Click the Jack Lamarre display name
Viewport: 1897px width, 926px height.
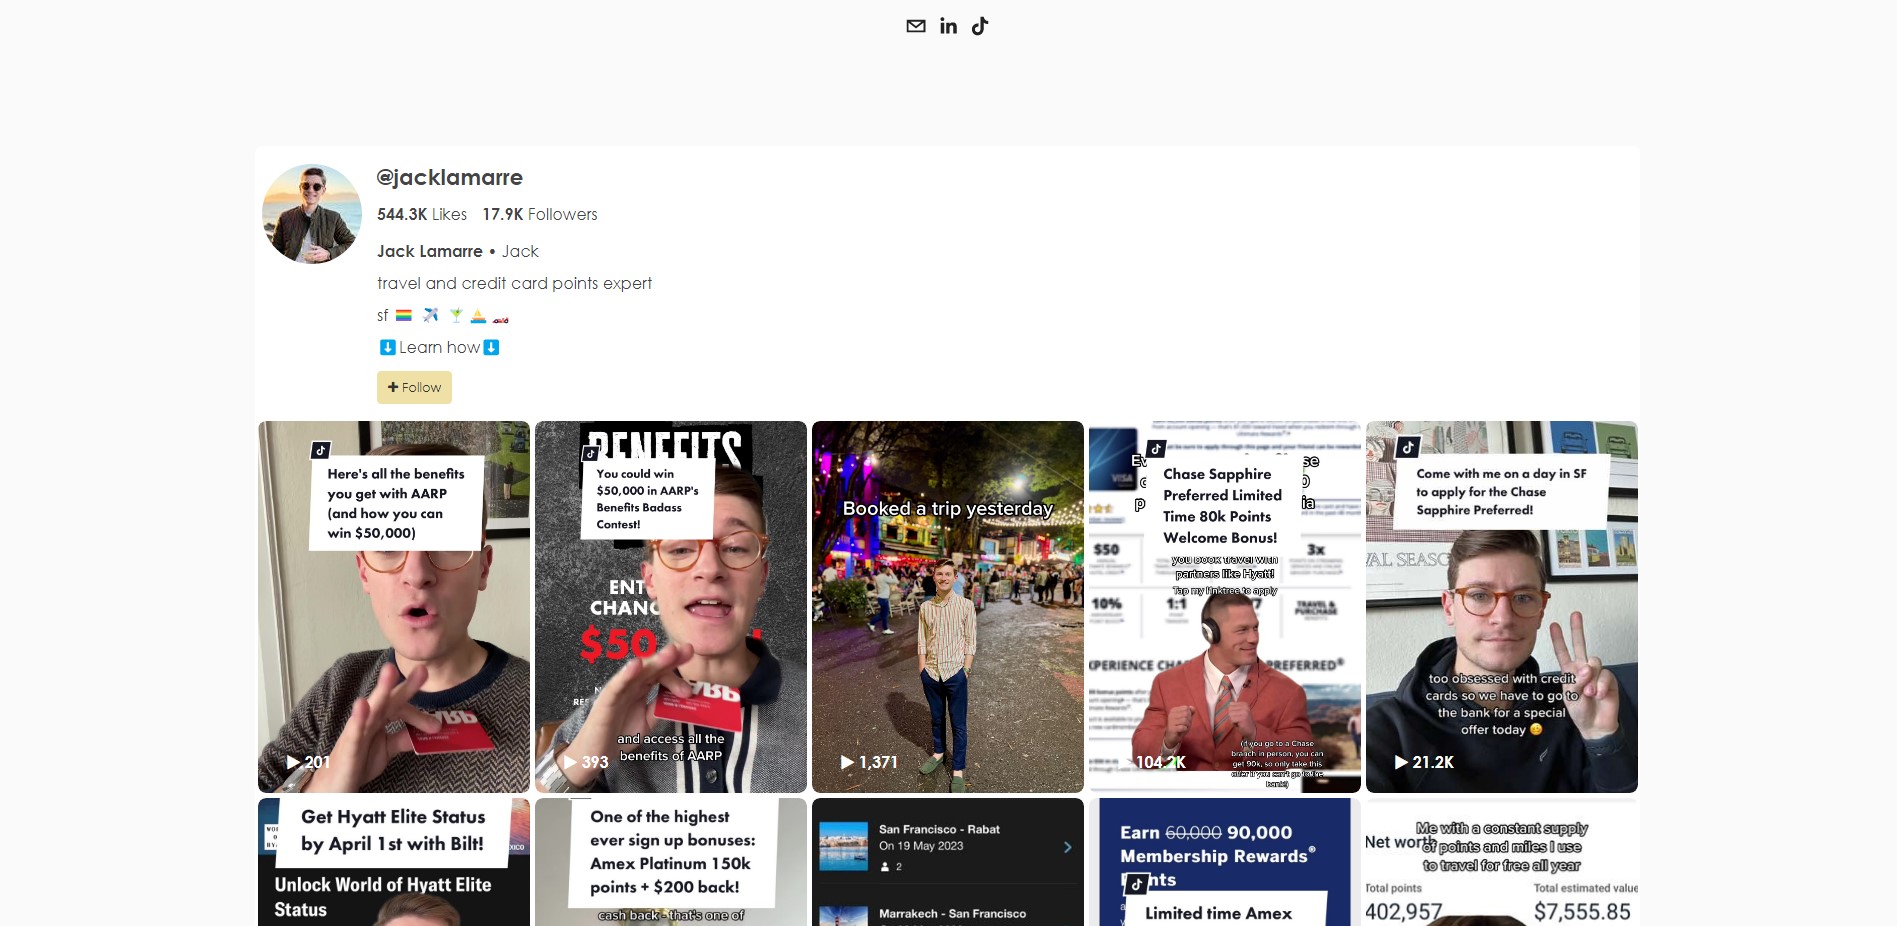pos(430,251)
